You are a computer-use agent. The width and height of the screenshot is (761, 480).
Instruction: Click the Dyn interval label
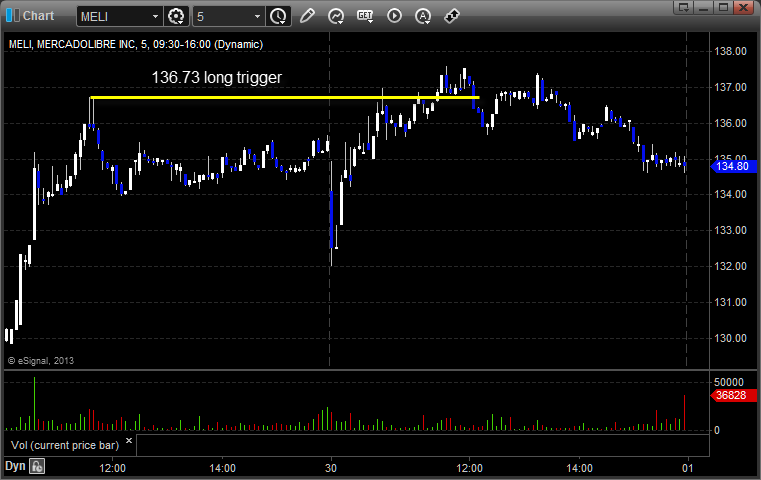tap(15, 466)
